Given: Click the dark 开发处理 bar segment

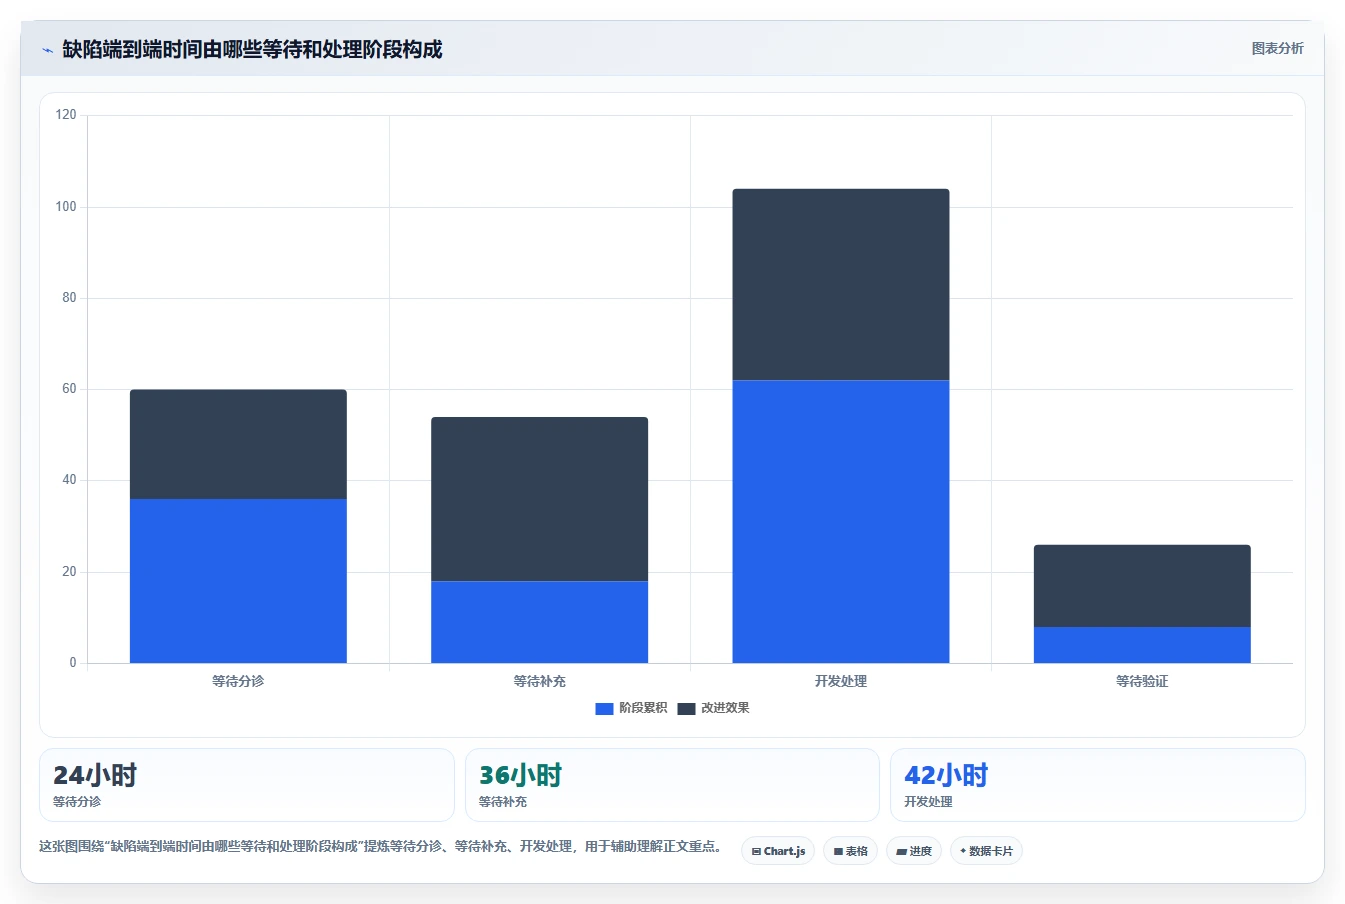Looking at the screenshot, I should 841,285.
